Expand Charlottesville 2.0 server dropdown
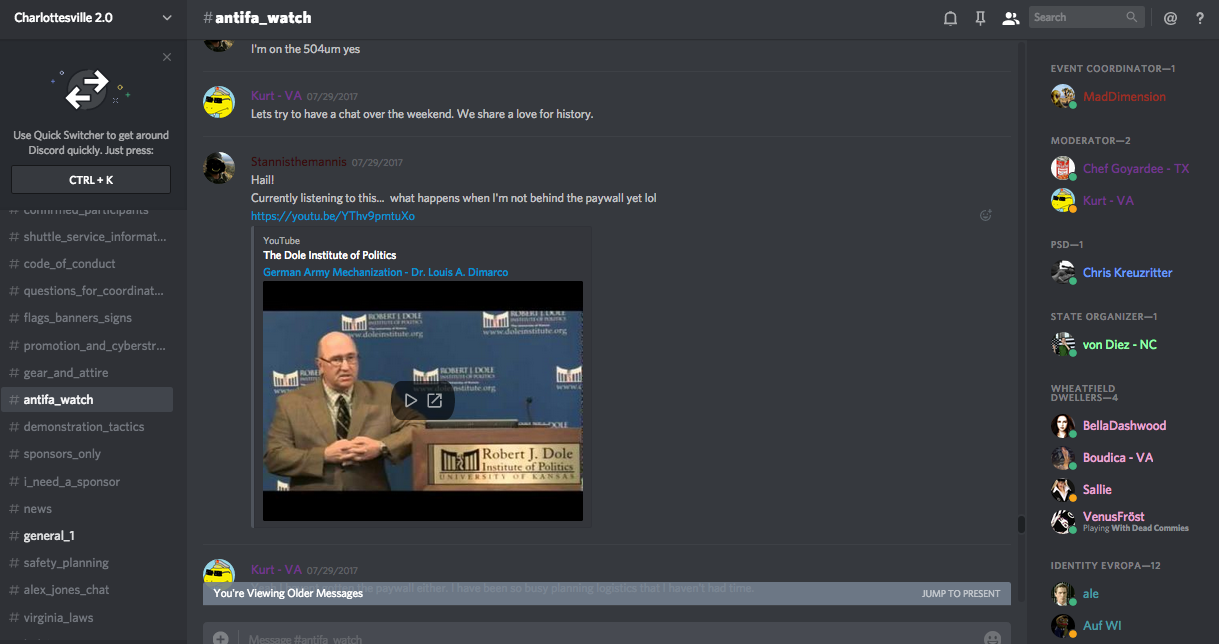1219x644 pixels. pos(166,18)
